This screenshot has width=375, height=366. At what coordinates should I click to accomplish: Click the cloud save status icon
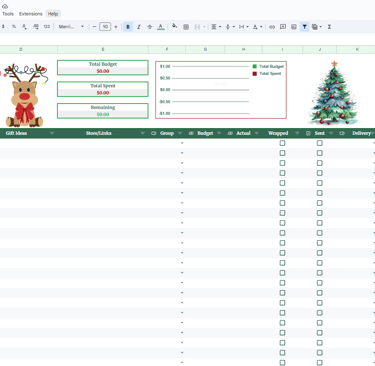(x=5, y=6)
